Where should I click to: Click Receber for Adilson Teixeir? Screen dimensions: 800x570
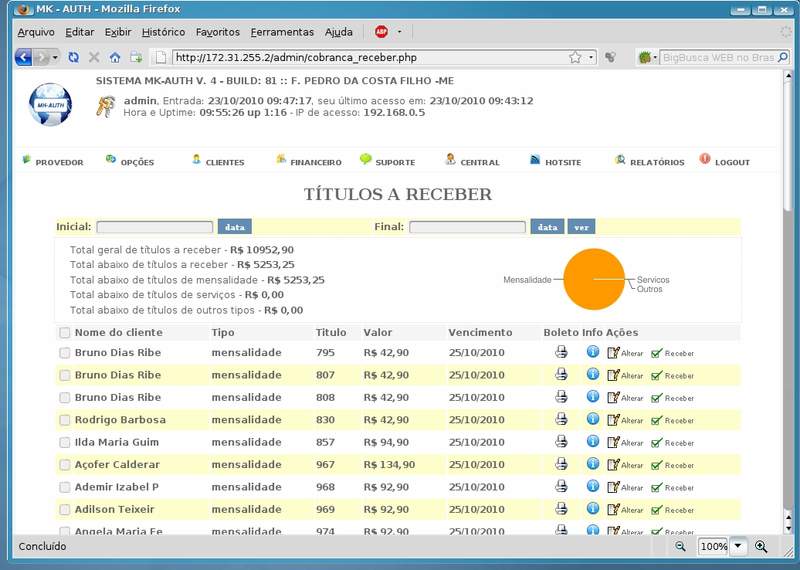click(x=672, y=510)
